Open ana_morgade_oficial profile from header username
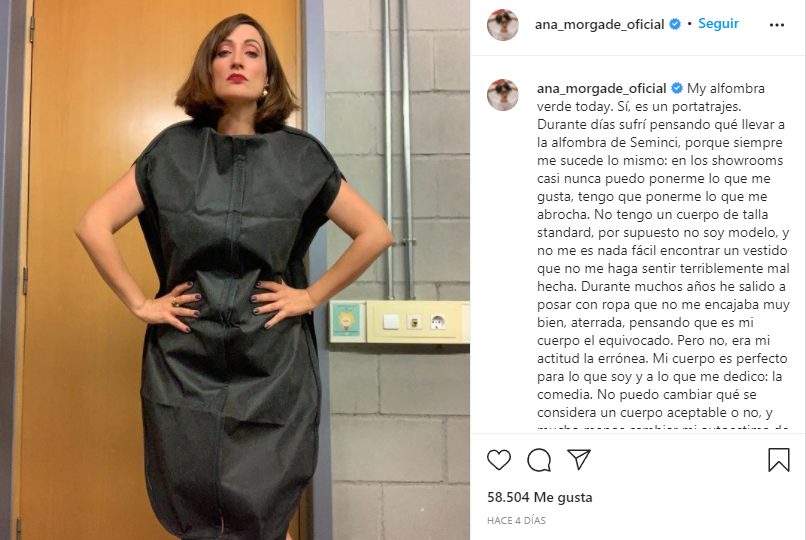Image resolution: width=806 pixels, height=540 pixels. pyautogui.click(x=599, y=25)
